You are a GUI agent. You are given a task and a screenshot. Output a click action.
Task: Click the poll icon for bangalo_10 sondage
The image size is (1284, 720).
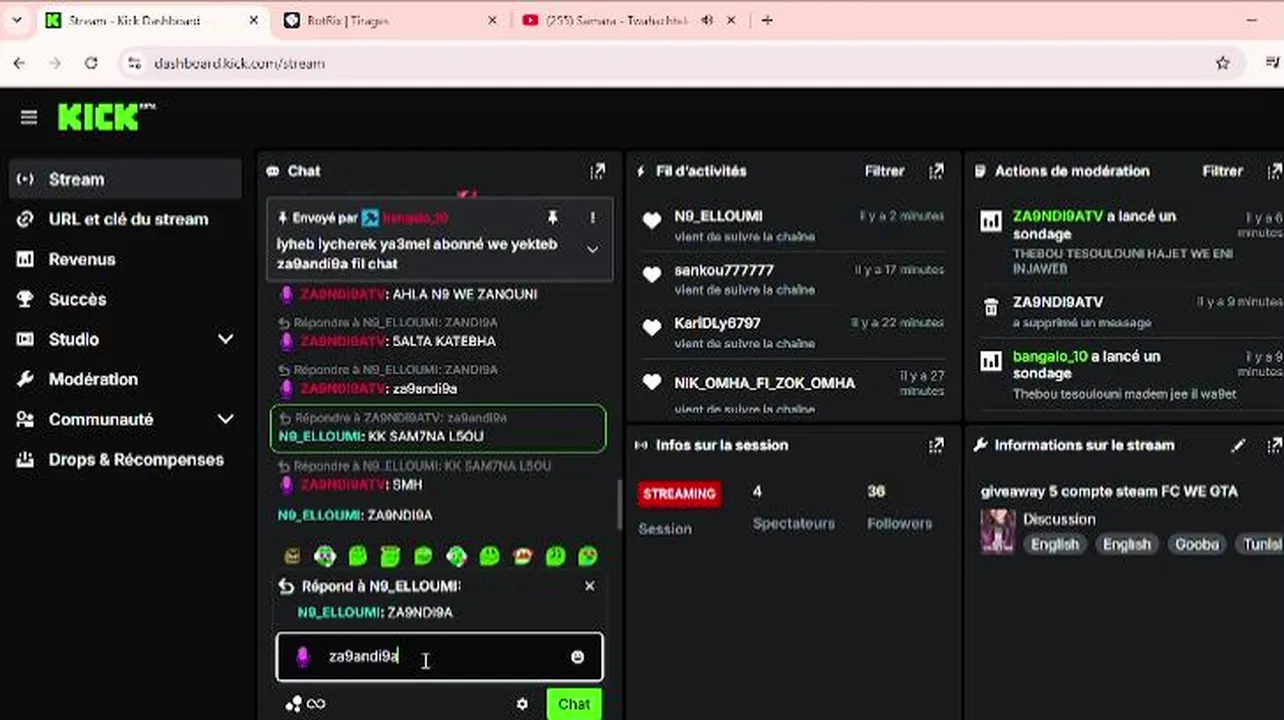point(991,361)
